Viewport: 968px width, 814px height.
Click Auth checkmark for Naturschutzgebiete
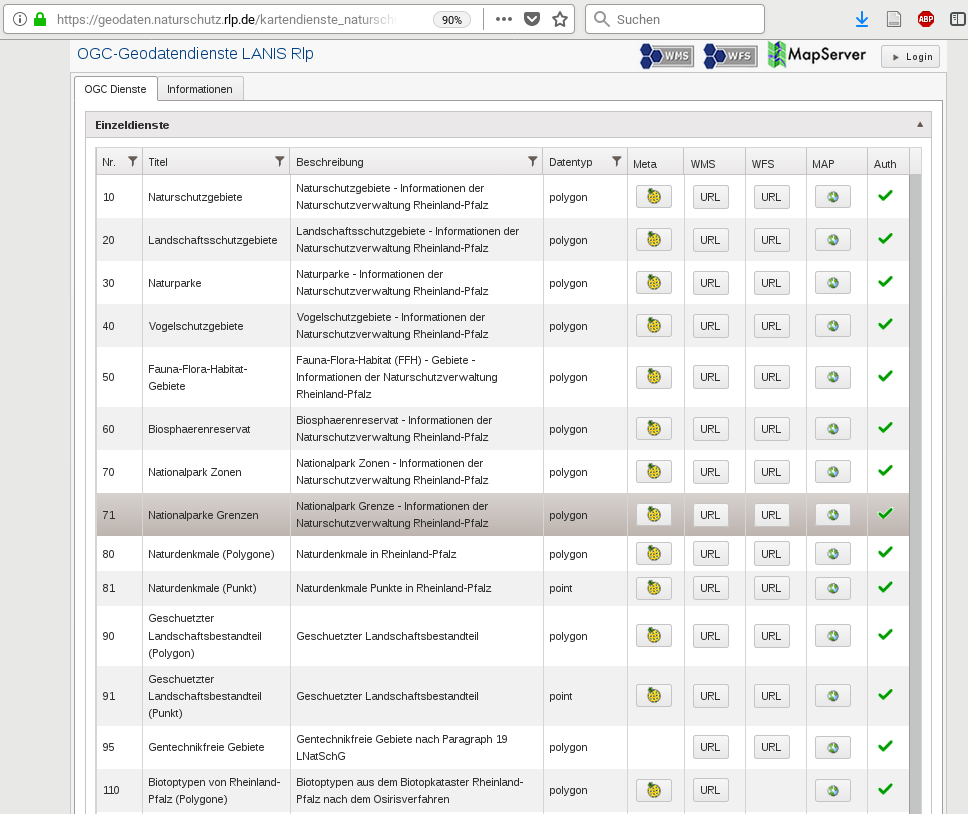coord(885,196)
